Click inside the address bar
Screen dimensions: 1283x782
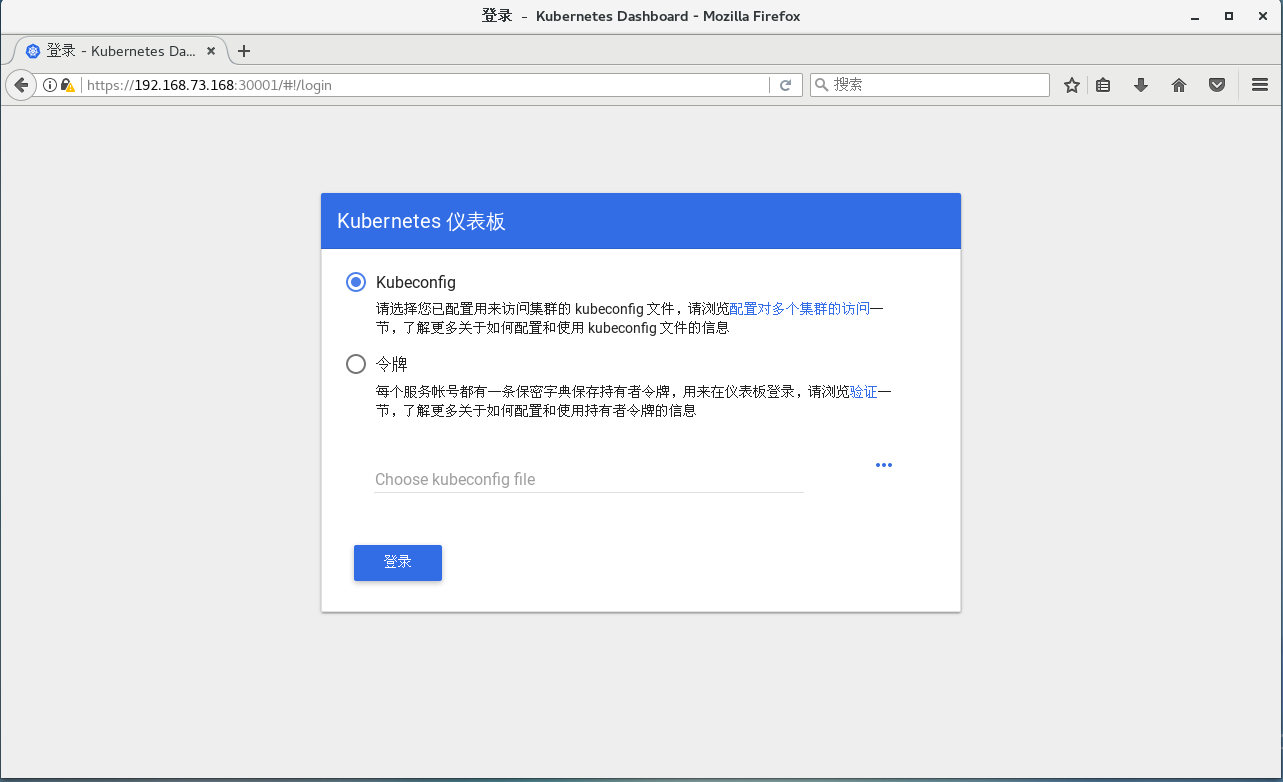pos(400,84)
